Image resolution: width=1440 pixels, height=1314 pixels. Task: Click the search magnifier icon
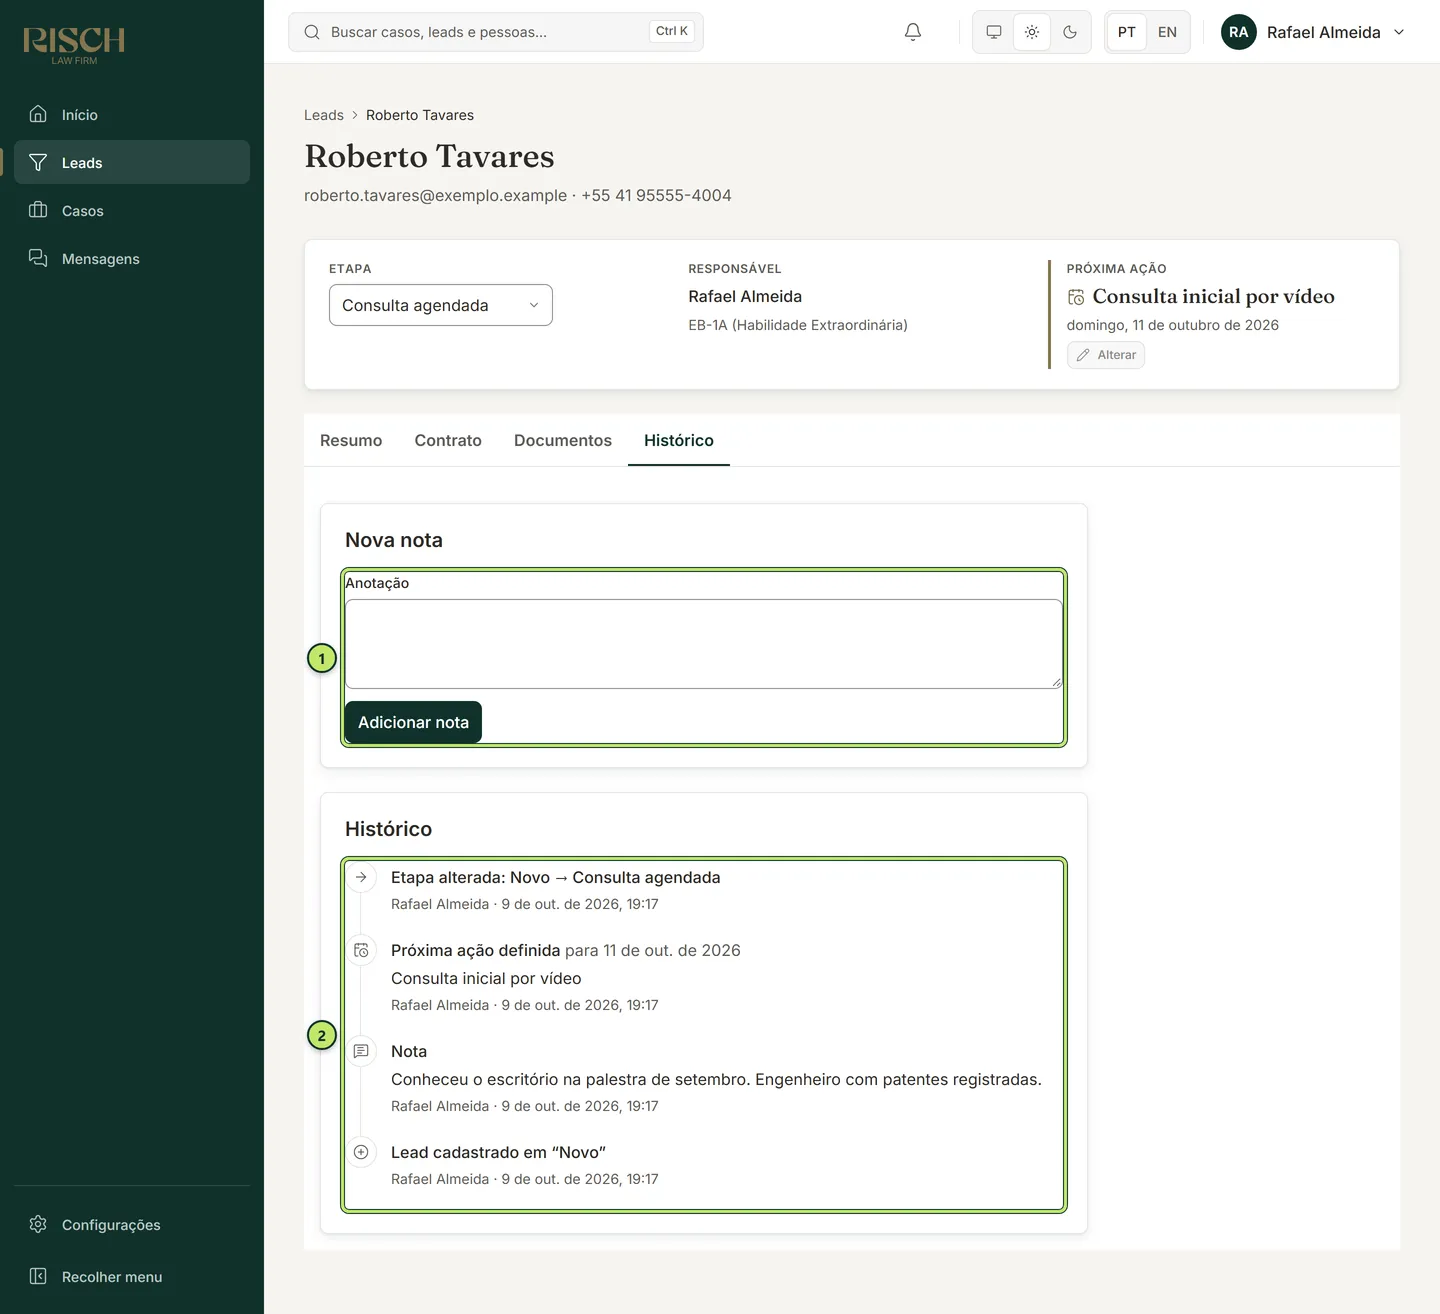point(312,32)
